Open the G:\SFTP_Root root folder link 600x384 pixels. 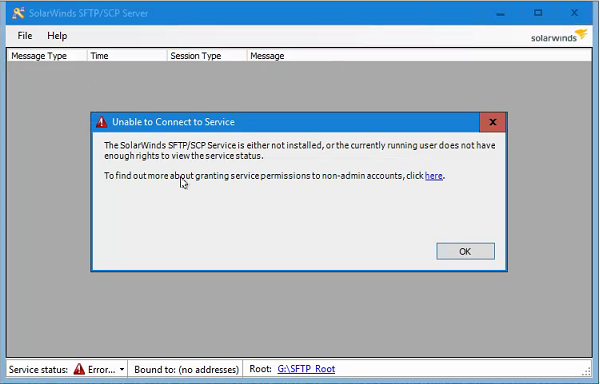coord(306,369)
